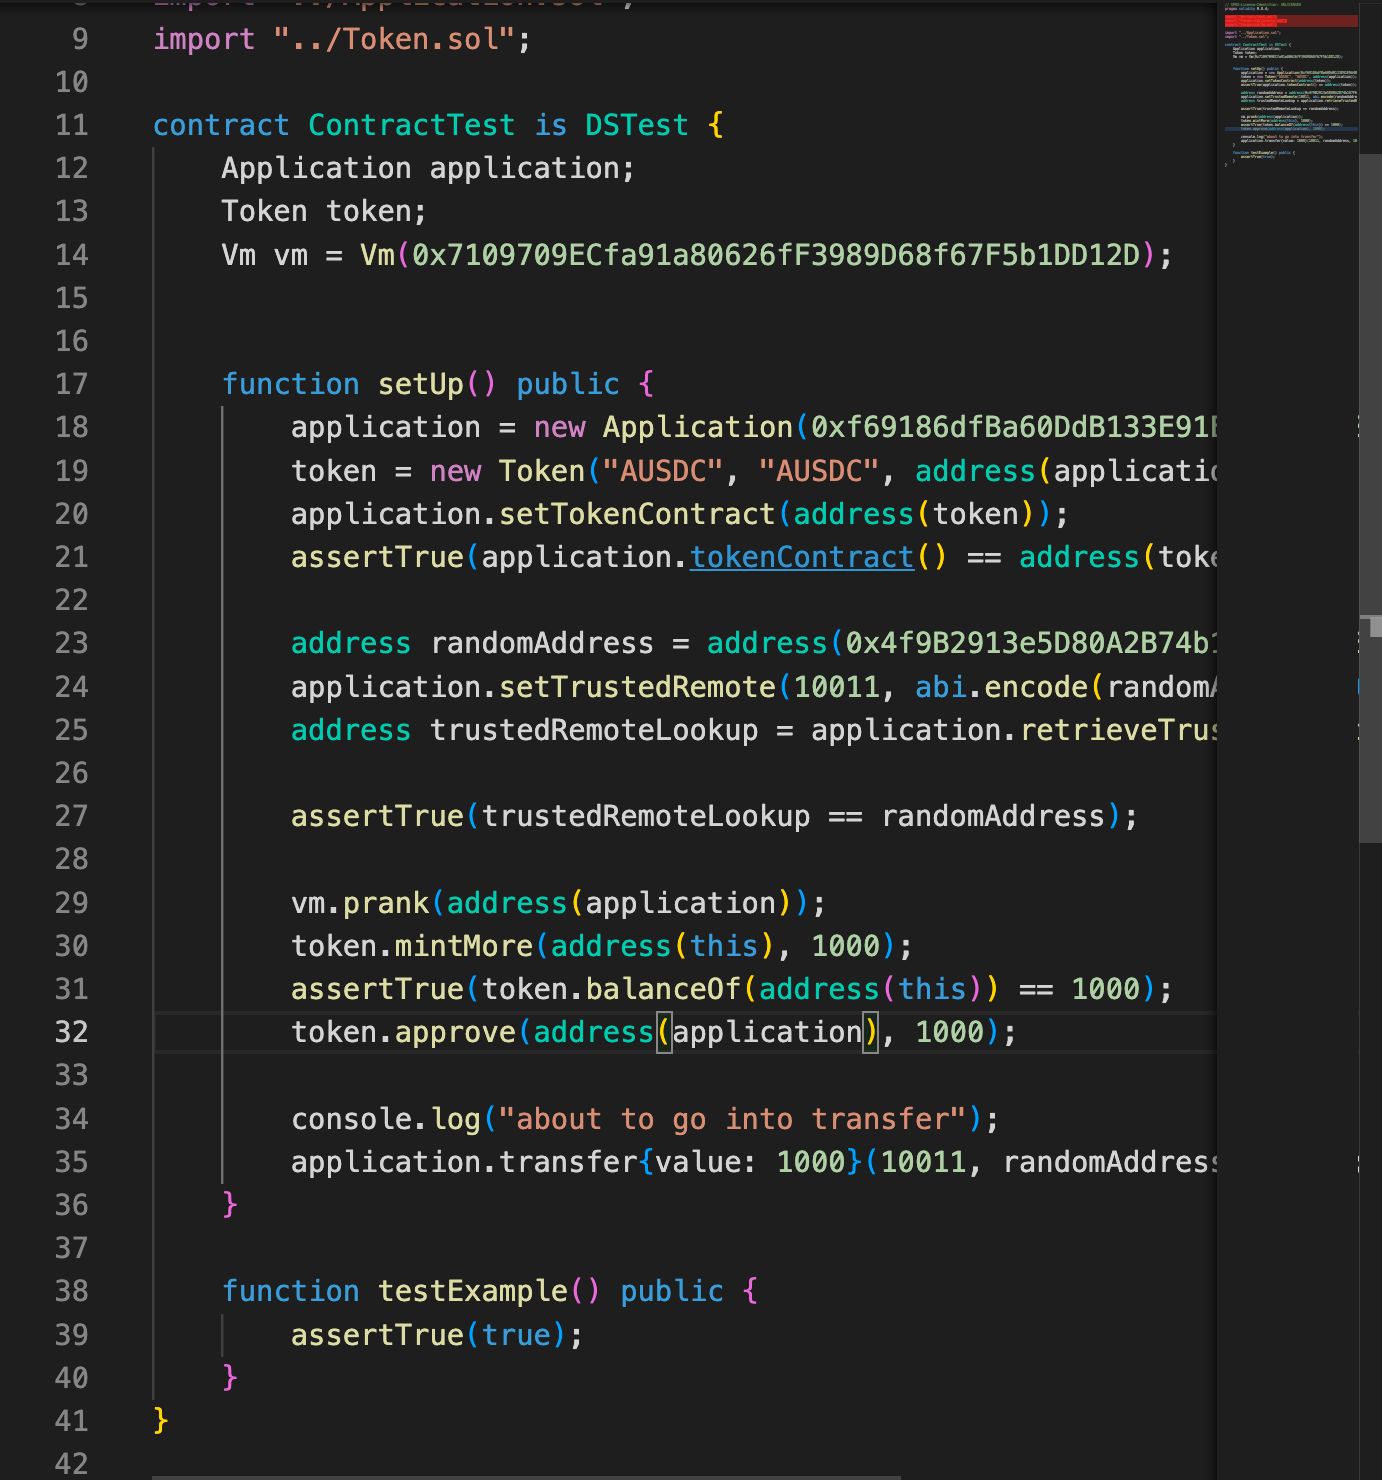Click application.transfer on line 35
Image resolution: width=1382 pixels, height=1480 pixels.
pyautogui.click(x=464, y=1162)
